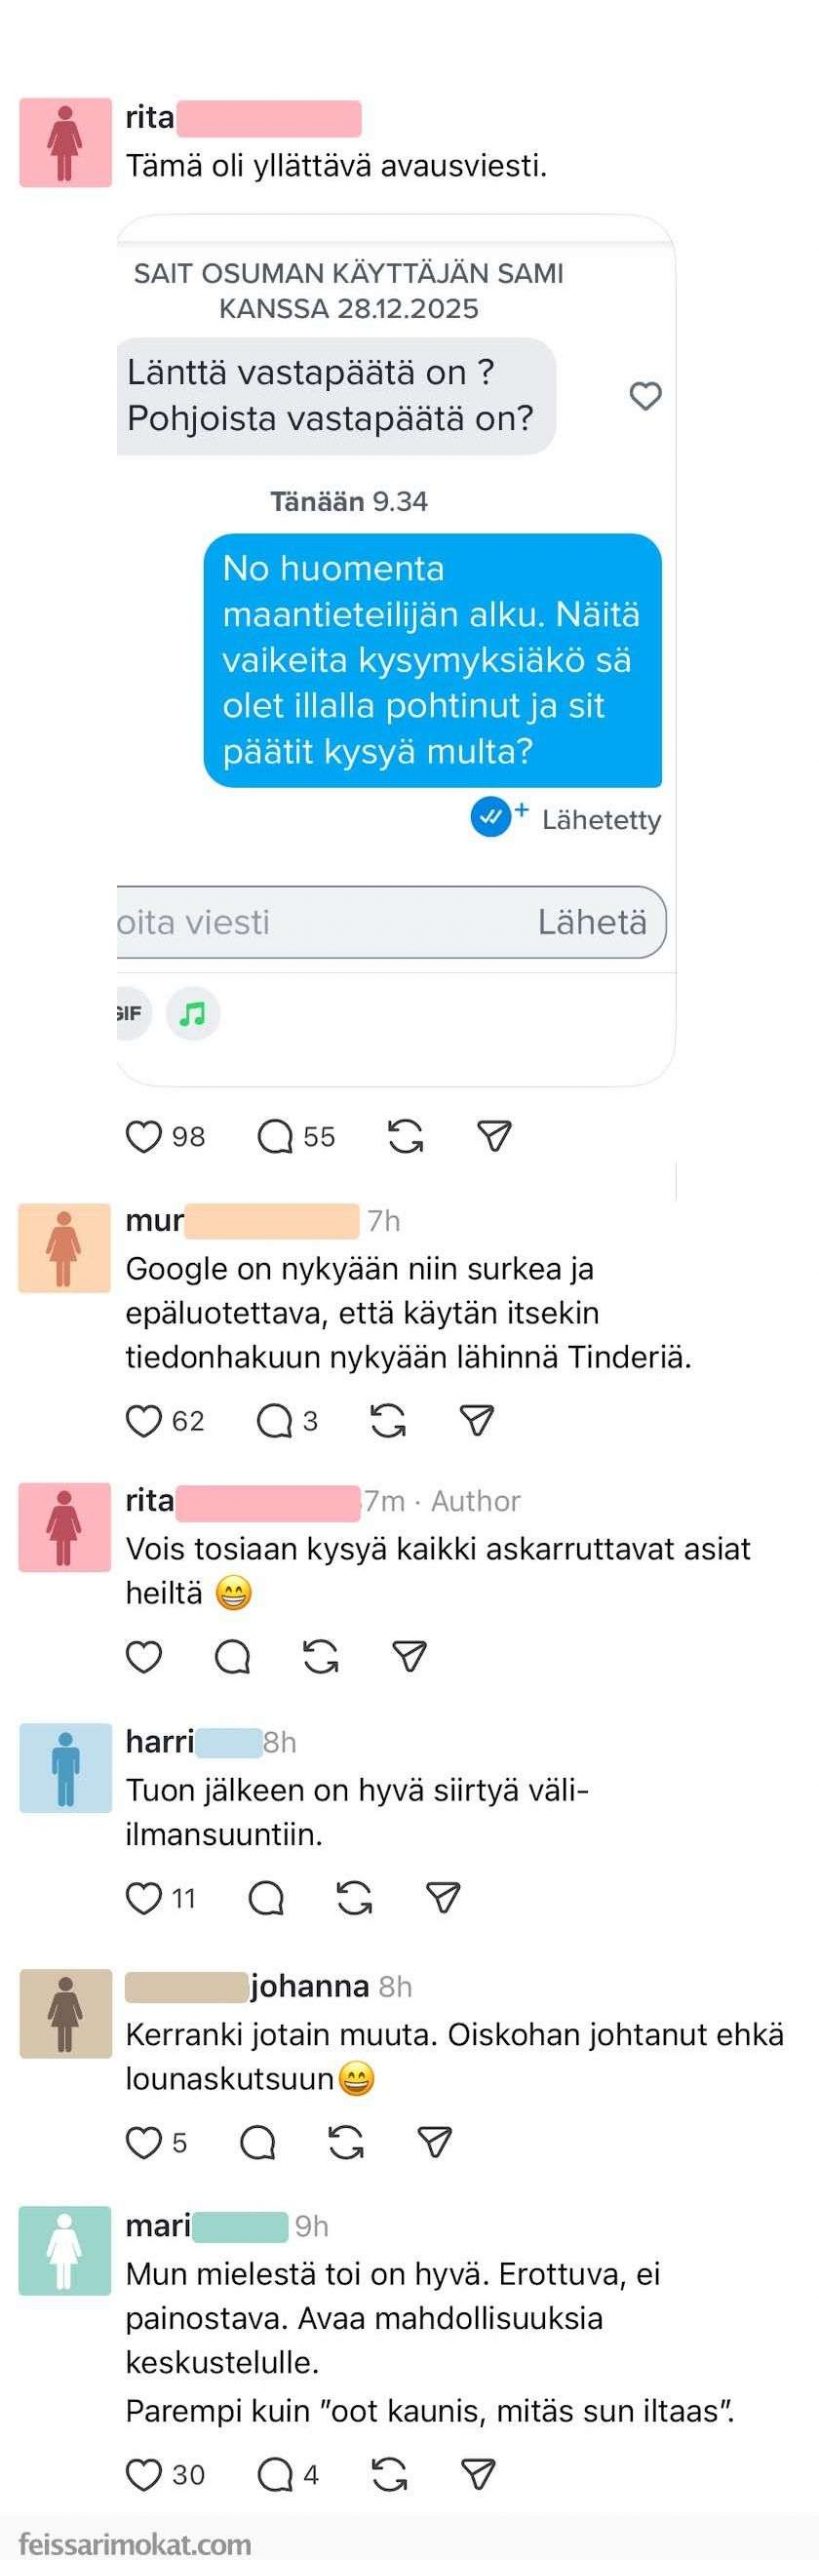Reply to johanna's lounaskutsu comment
The height and width of the screenshot is (2560, 819).
(x=257, y=2142)
